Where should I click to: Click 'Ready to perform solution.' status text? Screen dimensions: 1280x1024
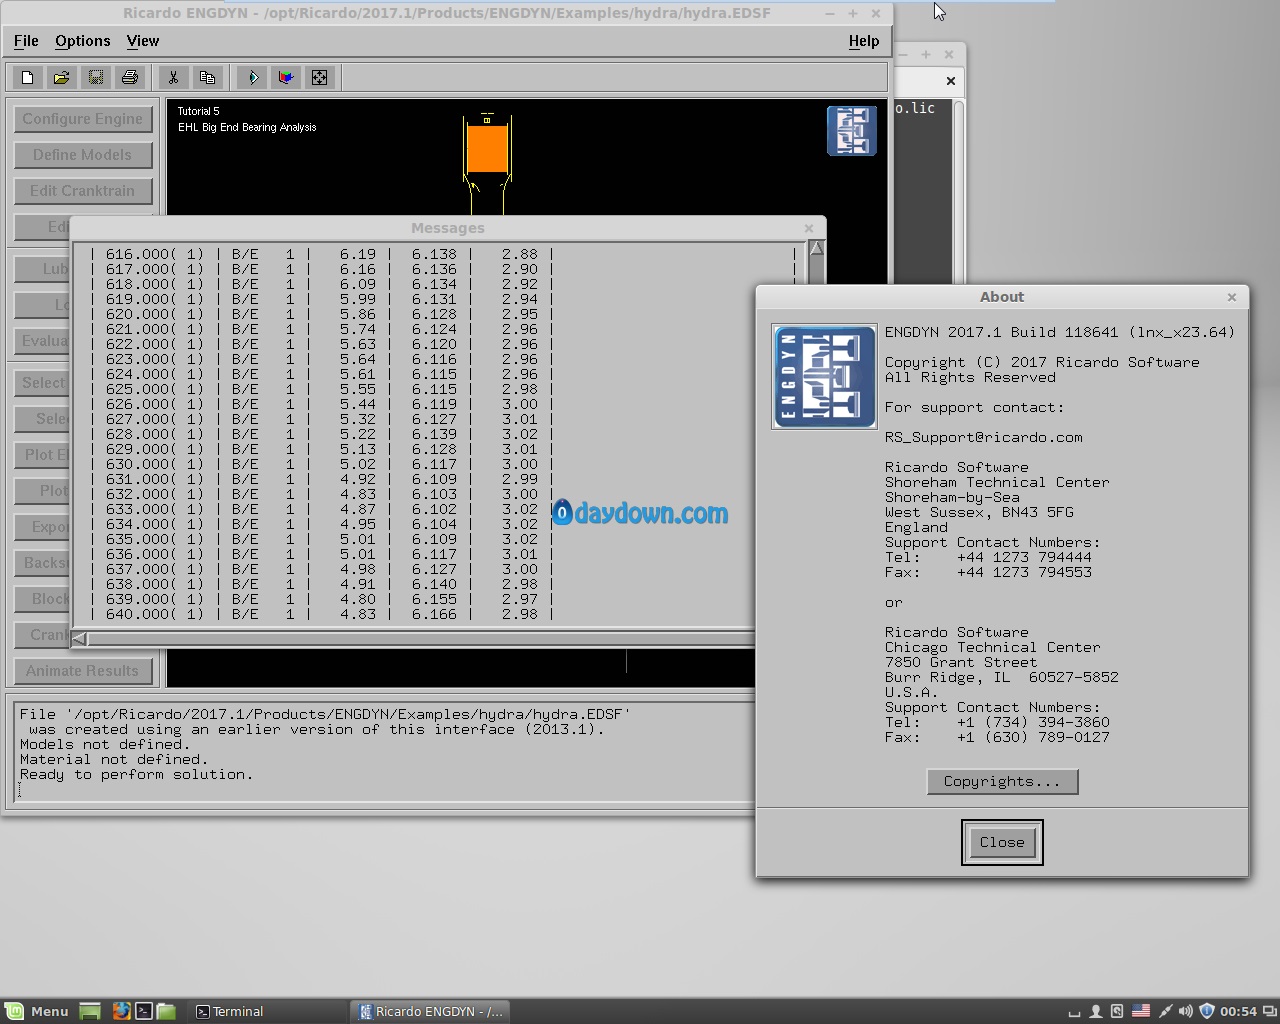[136, 774]
